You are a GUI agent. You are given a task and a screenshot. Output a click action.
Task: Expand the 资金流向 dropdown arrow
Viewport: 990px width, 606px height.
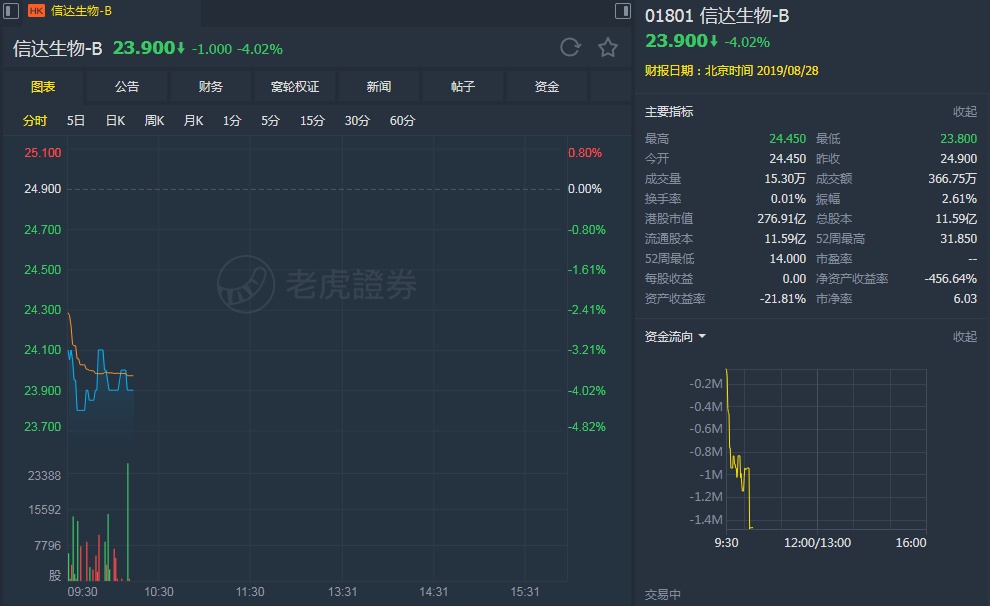tap(702, 337)
